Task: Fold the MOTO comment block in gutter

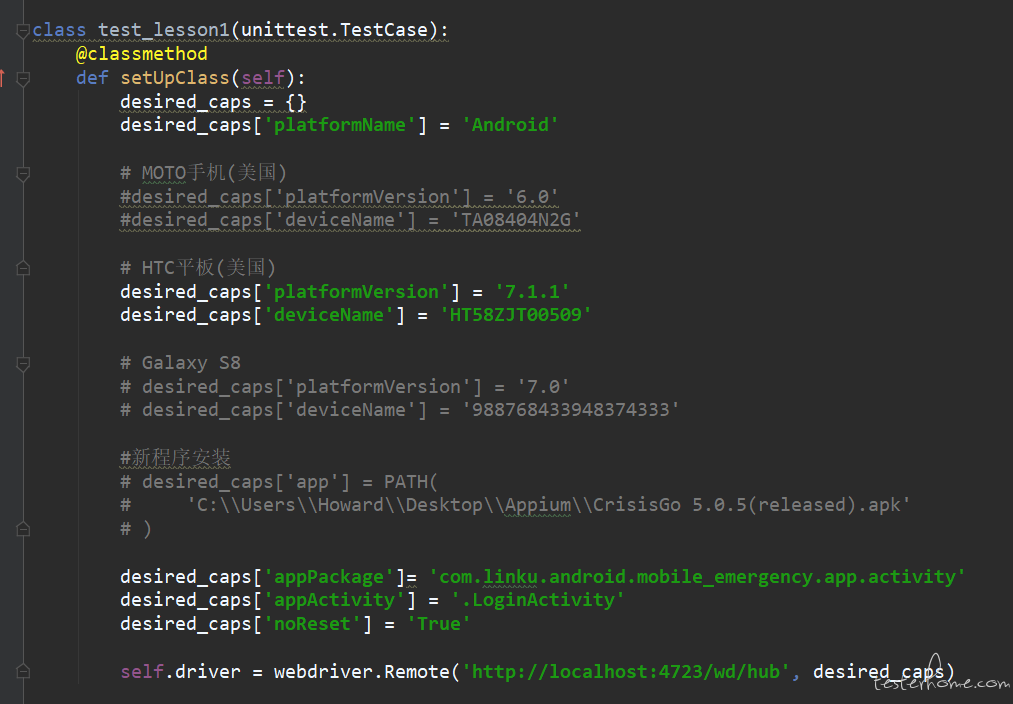Action: (x=23, y=174)
